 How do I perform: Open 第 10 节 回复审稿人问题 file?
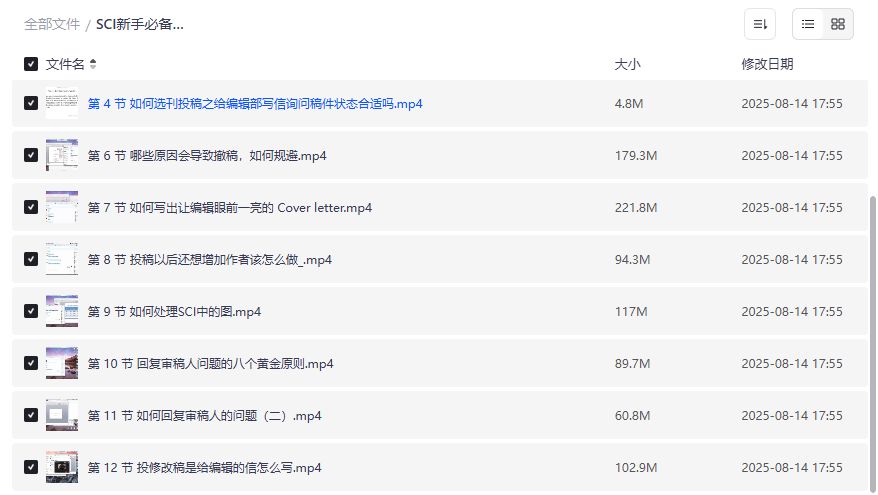pyautogui.click(x=210, y=364)
